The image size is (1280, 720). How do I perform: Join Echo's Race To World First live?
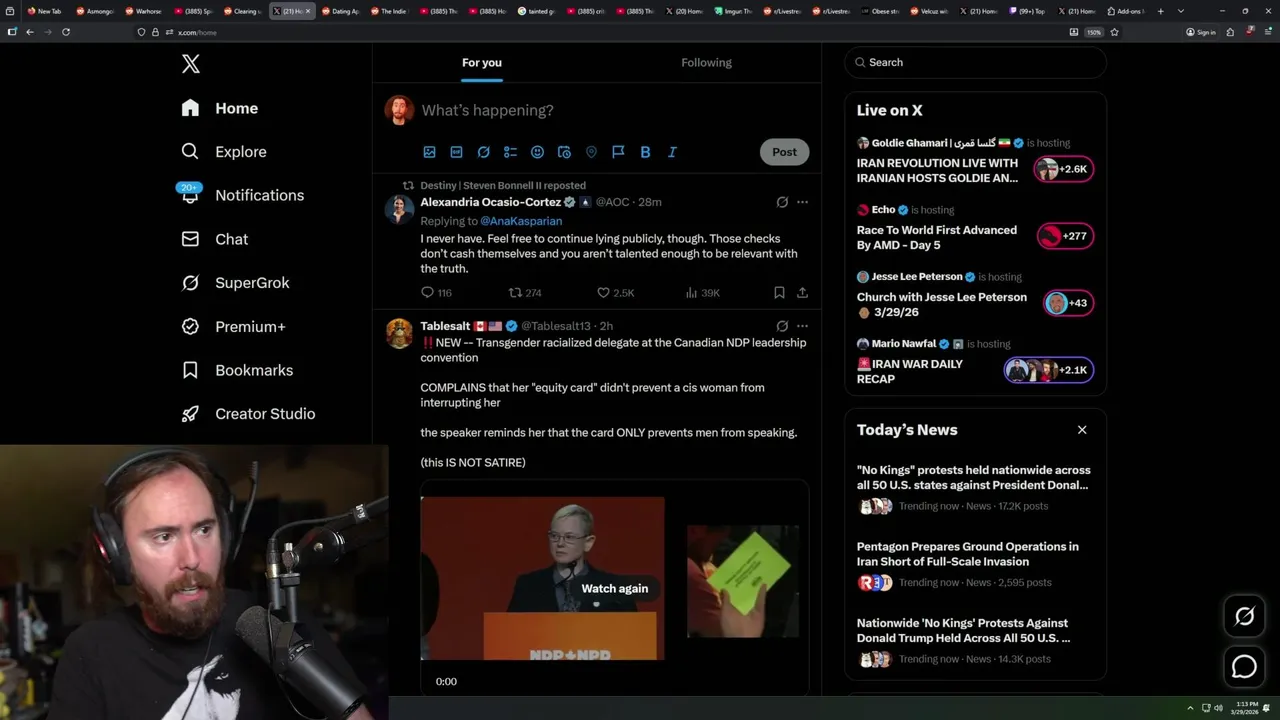(1066, 236)
